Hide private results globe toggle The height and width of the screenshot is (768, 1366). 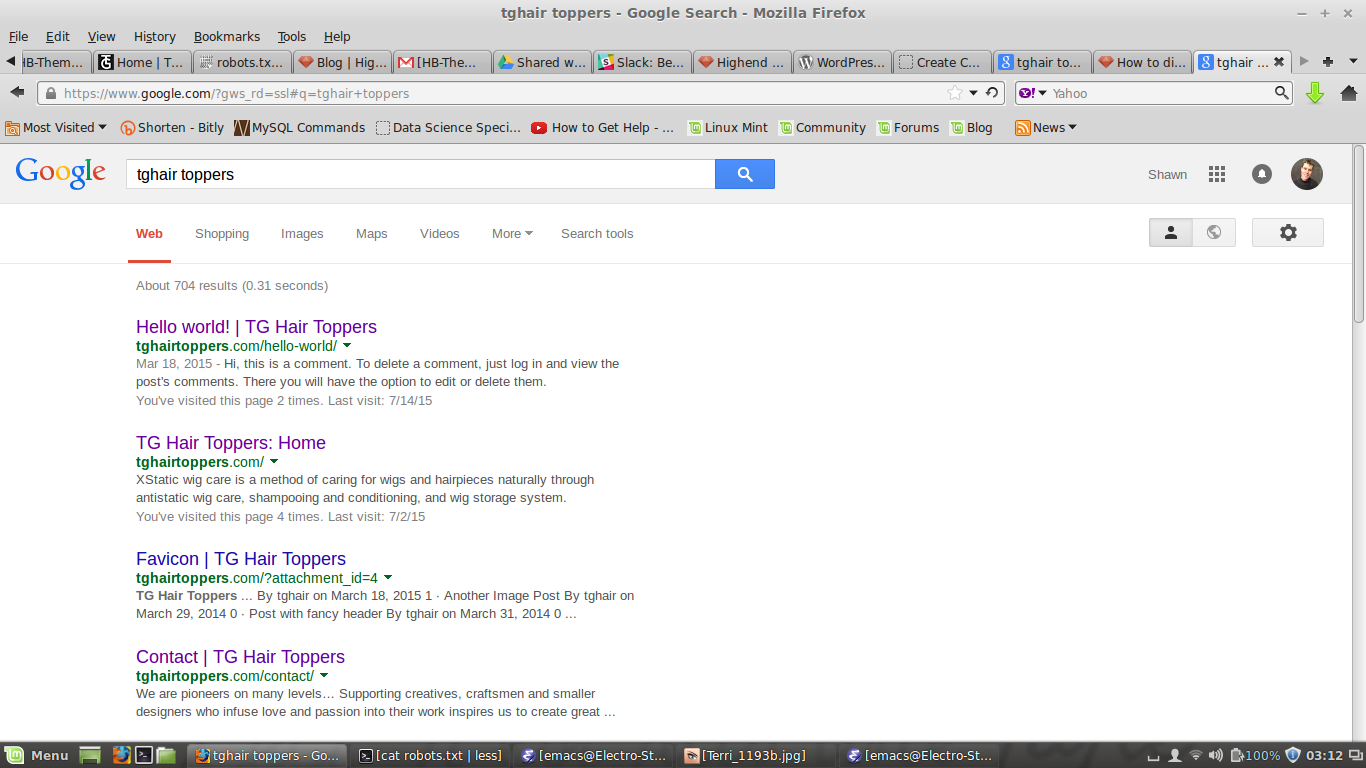point(1214,233)
